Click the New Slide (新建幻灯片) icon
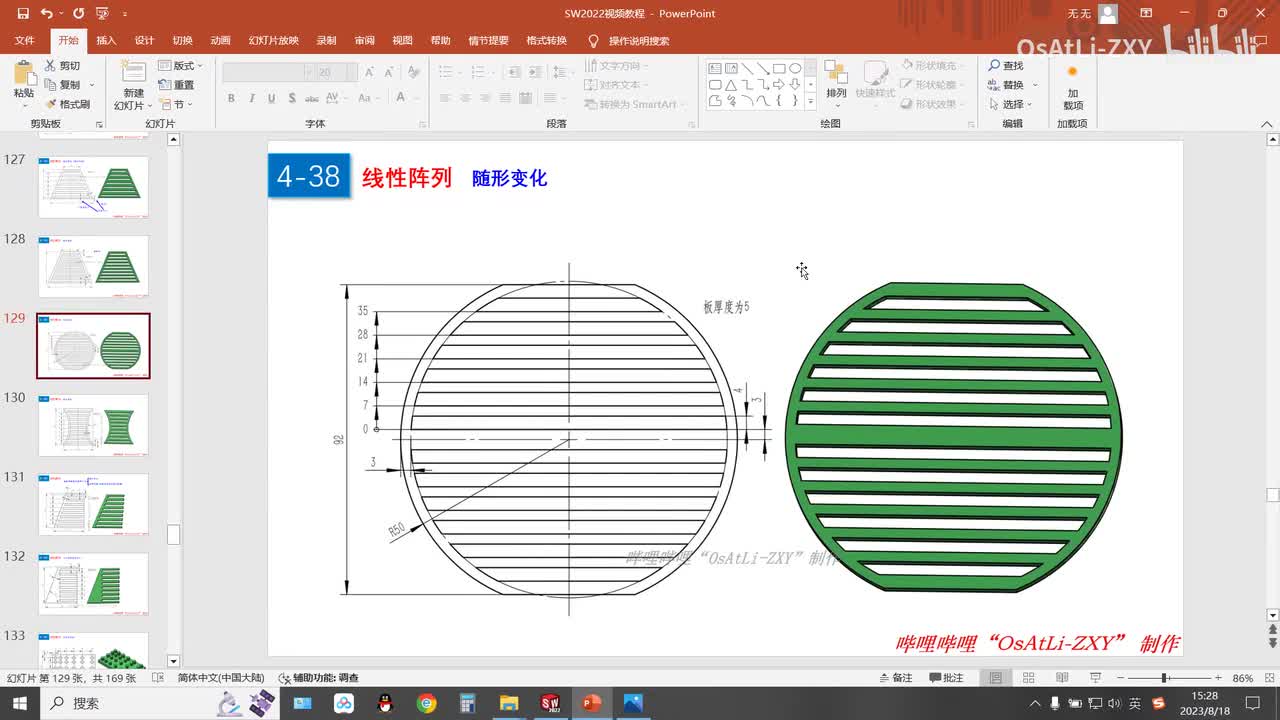 [x=133, y=72]
